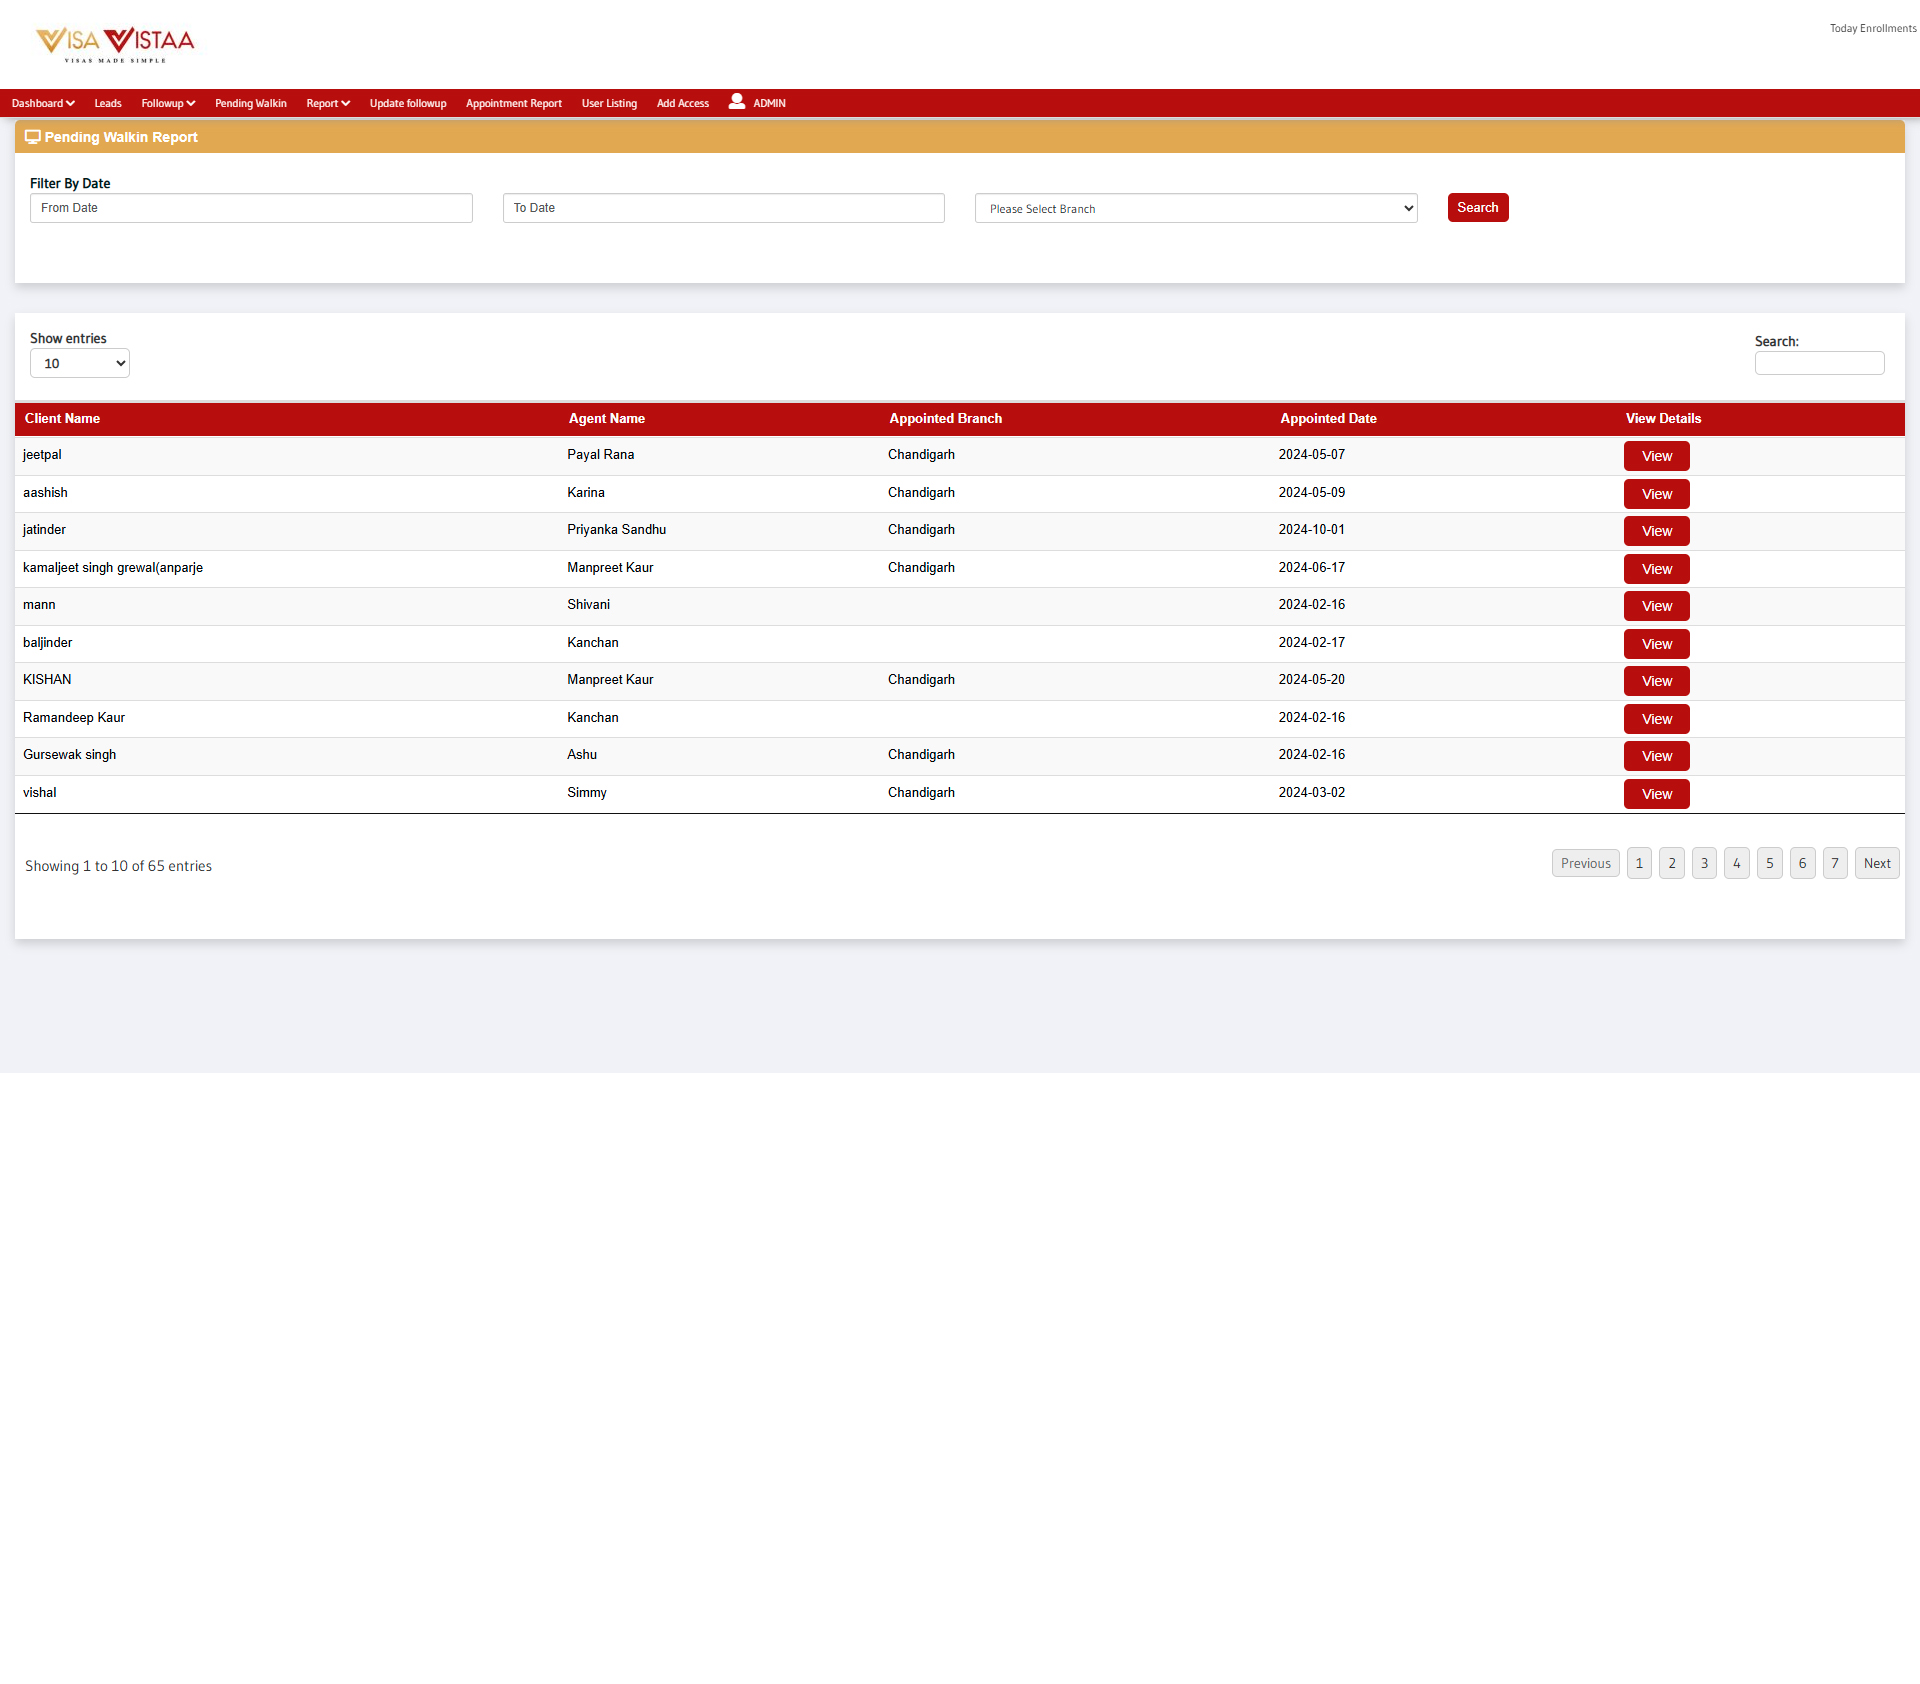Click the table Search text box
The width and height of the screenshot is (1920, 1684).
click(1818, 363)
